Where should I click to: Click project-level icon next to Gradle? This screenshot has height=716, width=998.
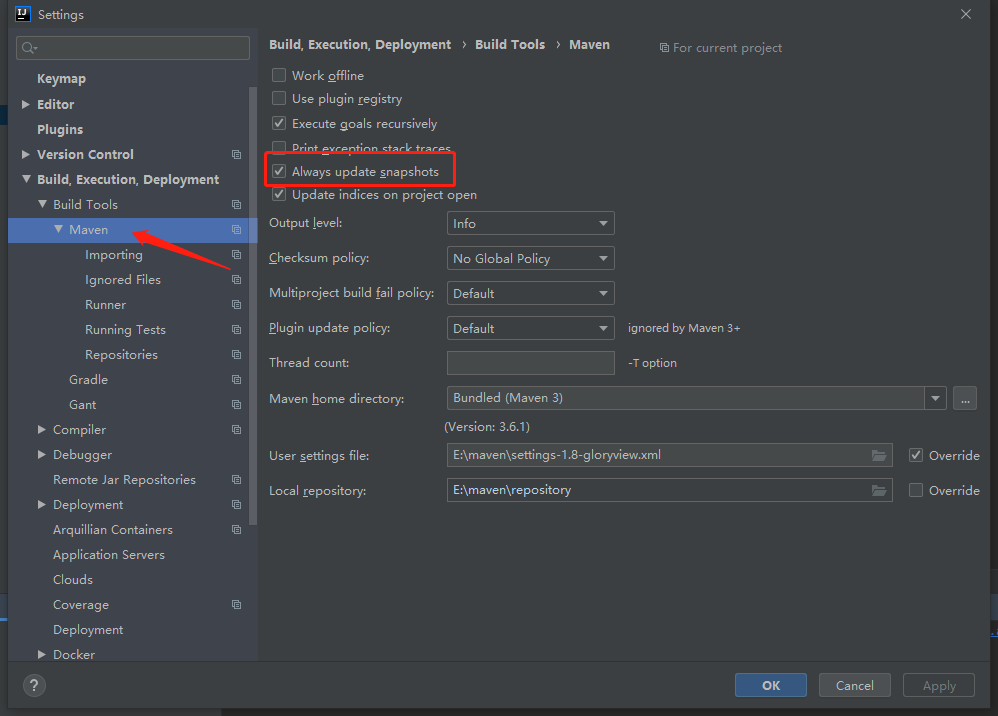(x=237, y=380)
